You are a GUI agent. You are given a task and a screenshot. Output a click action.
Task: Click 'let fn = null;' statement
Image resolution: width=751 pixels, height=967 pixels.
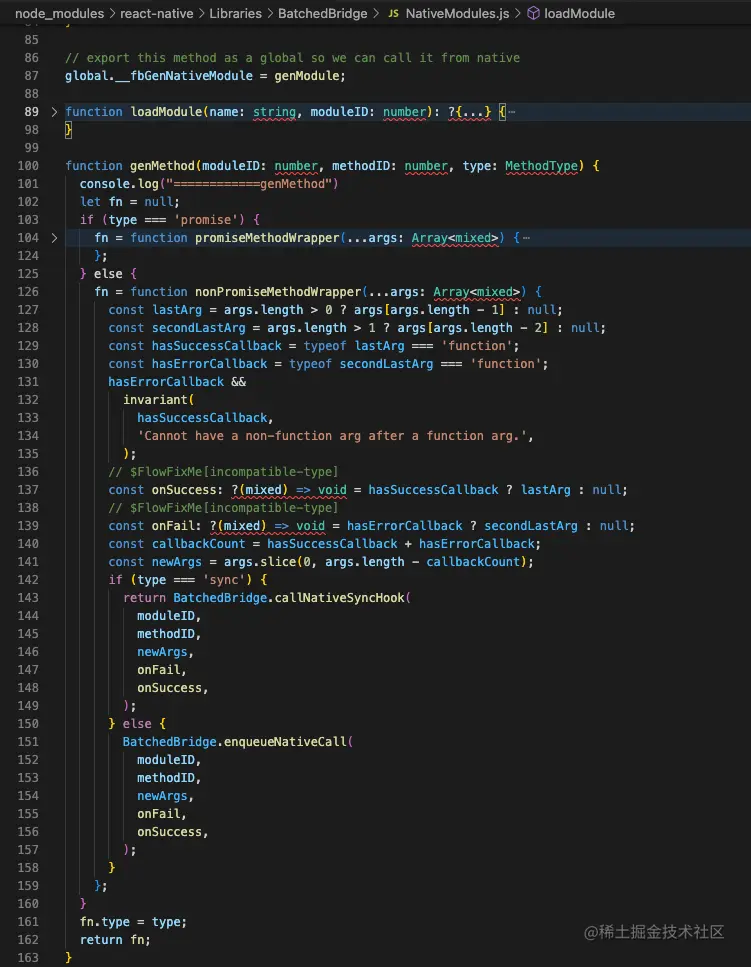click(x=129, y=202)
